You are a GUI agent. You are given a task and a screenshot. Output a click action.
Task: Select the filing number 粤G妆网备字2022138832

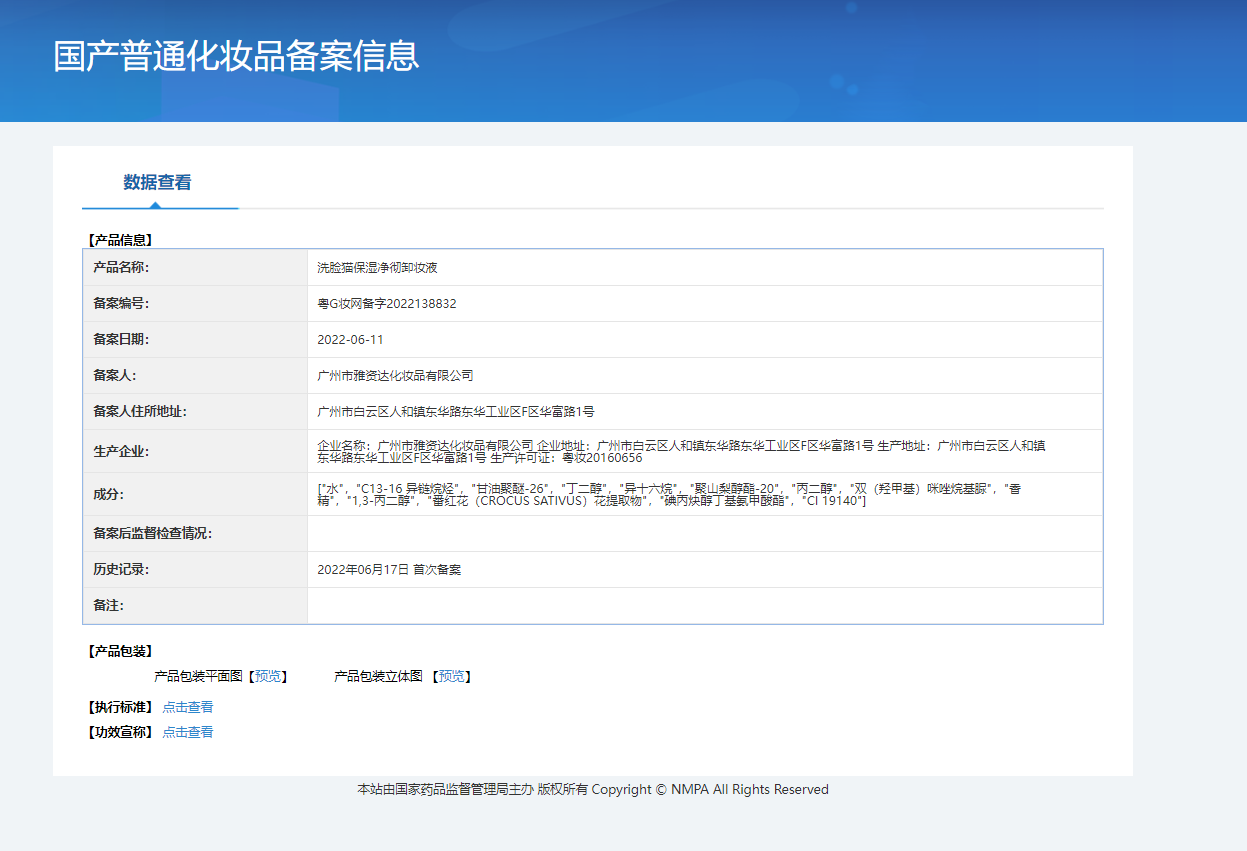coord(386,303)
